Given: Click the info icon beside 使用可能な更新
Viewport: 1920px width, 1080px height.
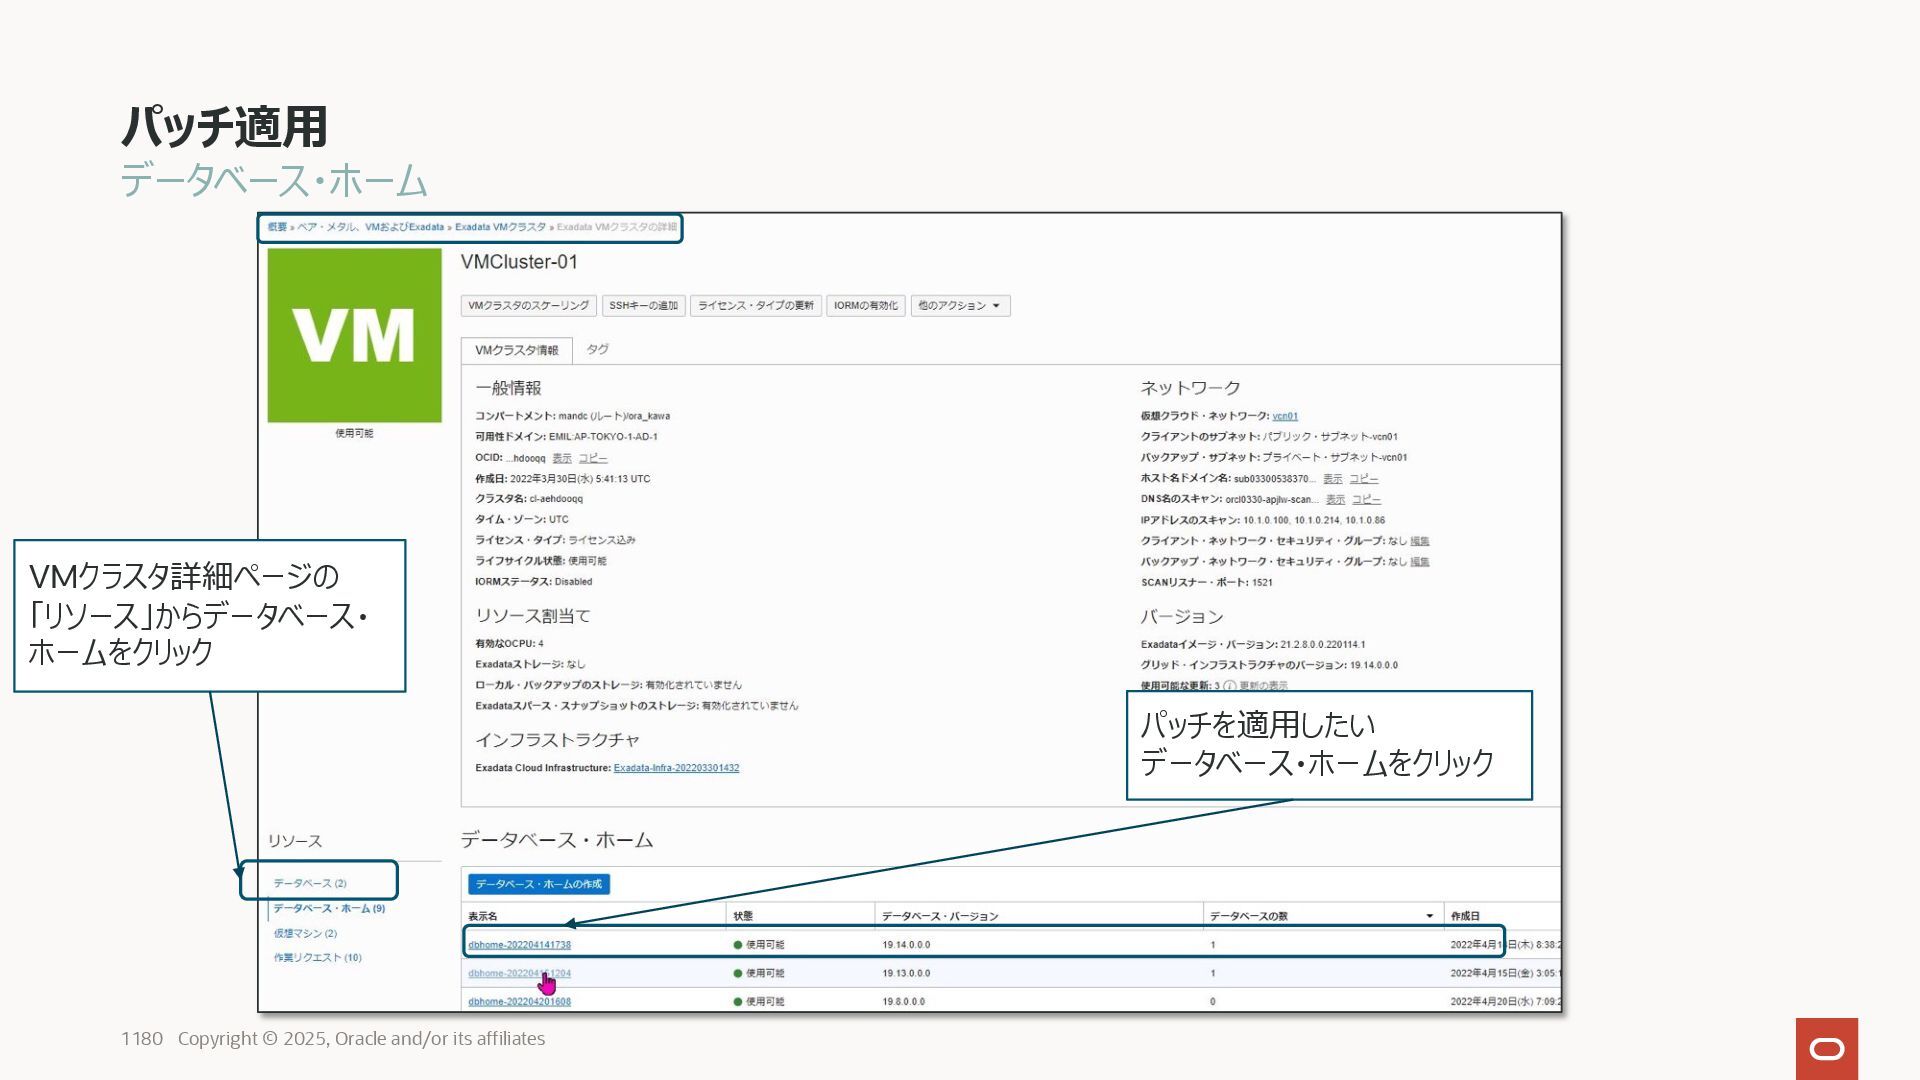Looking at the screenshot, I should coord(1230,686).
